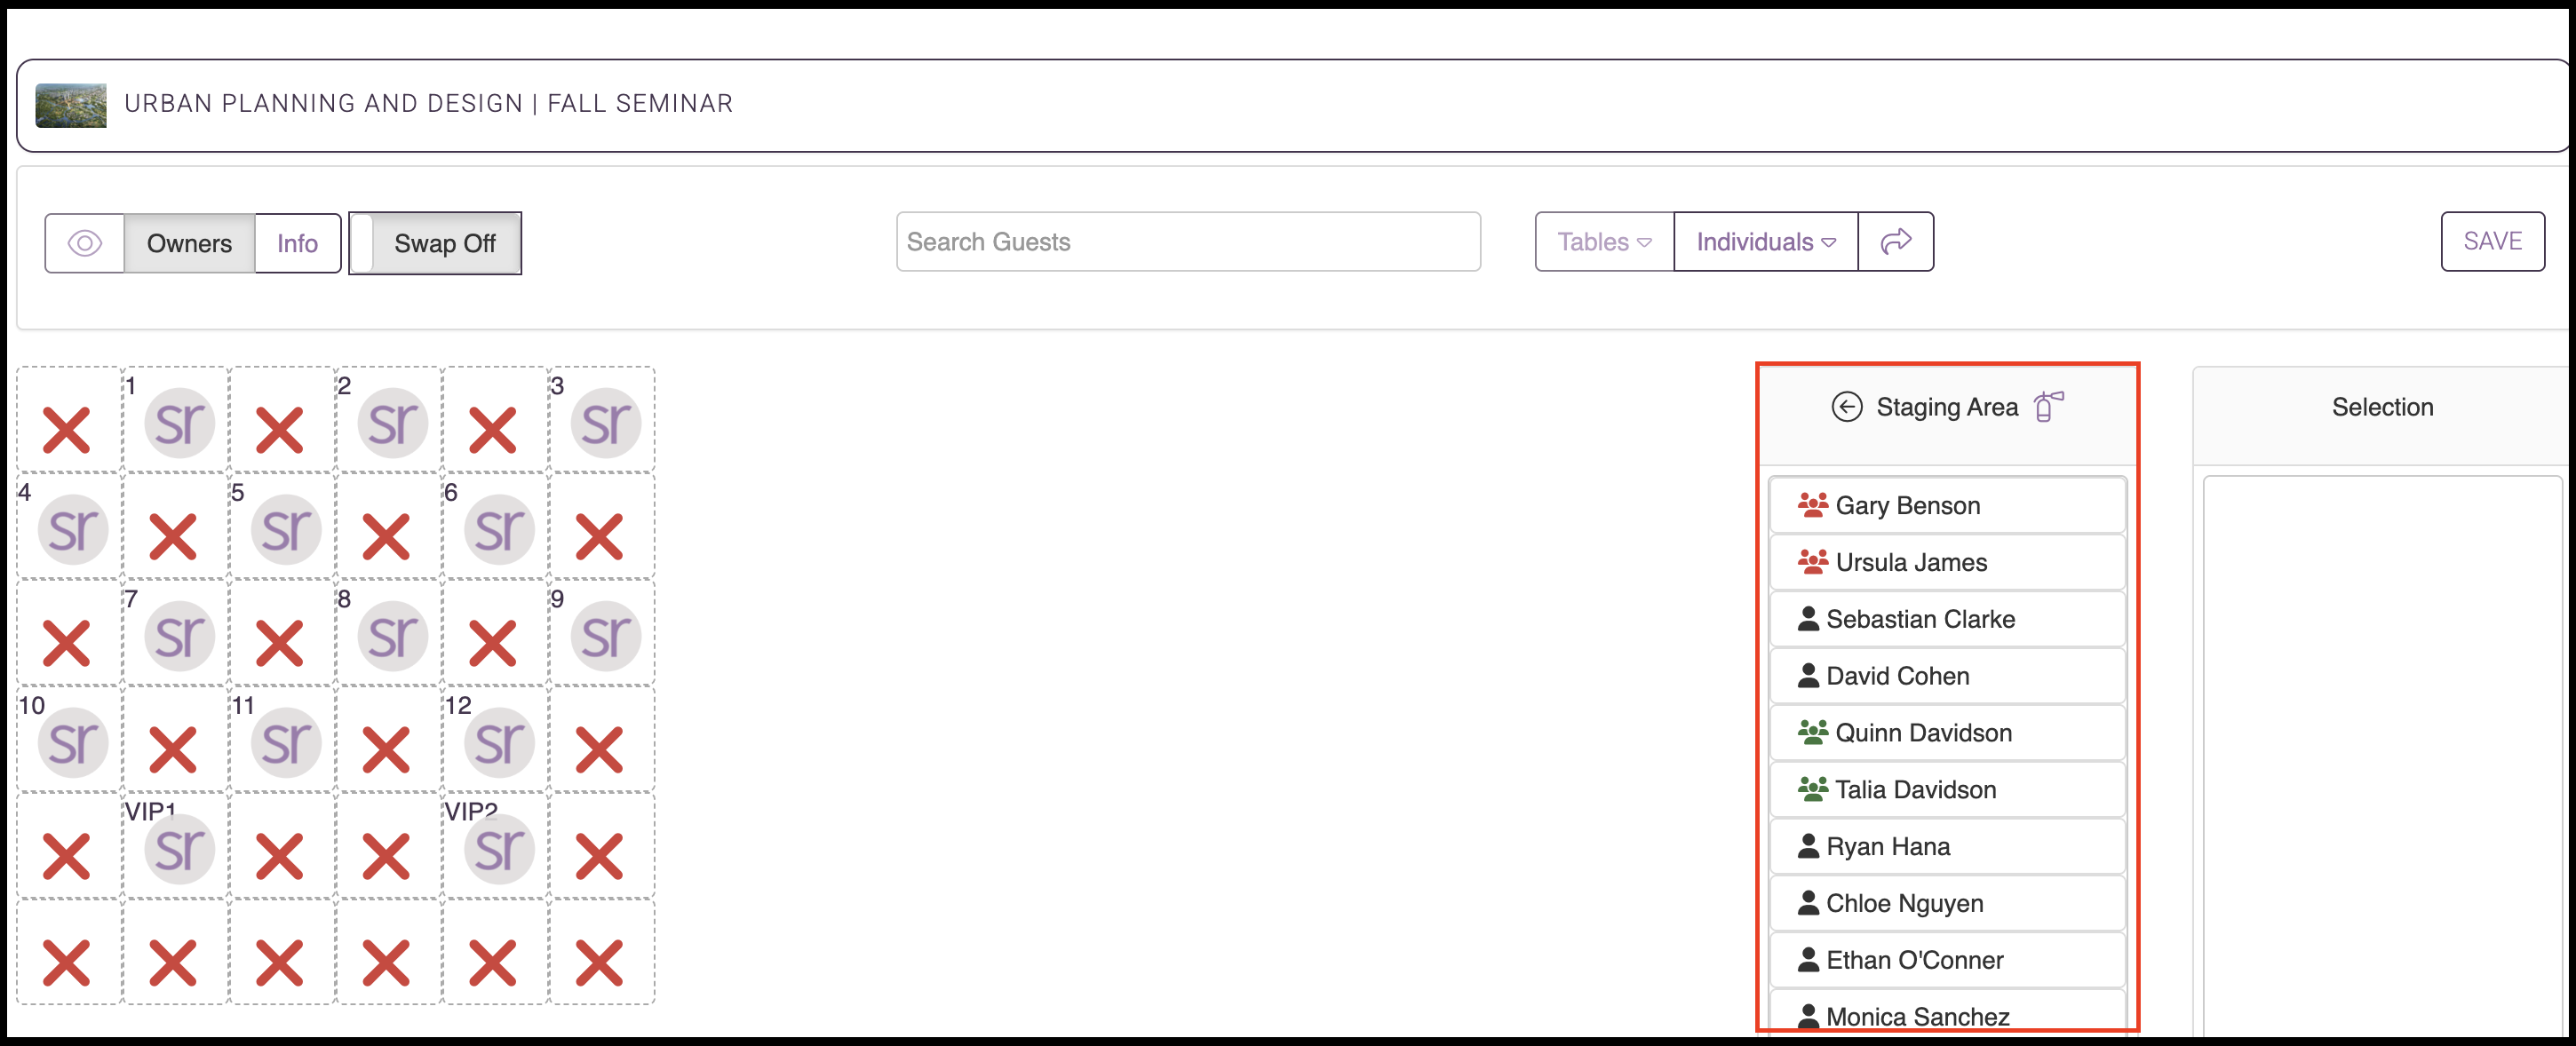Select table 9 seat icon
The image size is (2576, 1046).
click(606, 637)
